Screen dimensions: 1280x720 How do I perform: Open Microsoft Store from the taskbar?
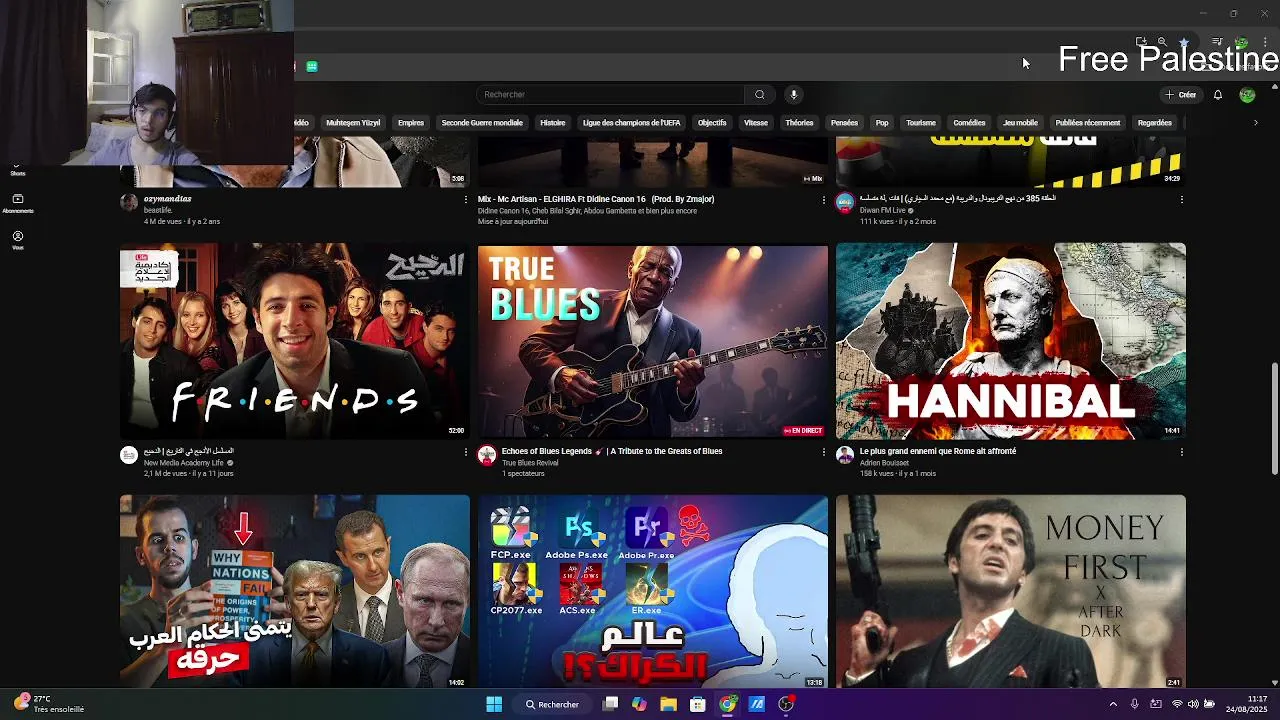pyautogui.click(x=698, y=704)
